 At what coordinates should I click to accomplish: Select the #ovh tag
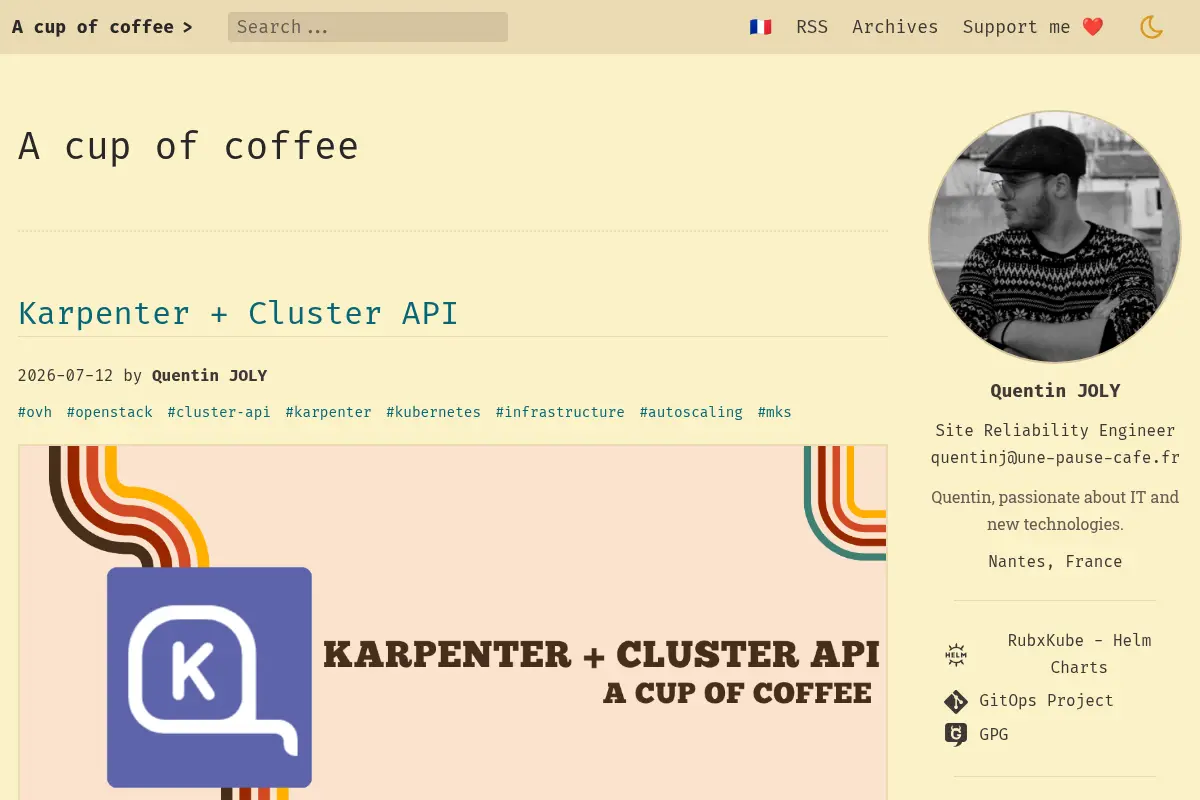pyautogui.click(x=35, y=412)
